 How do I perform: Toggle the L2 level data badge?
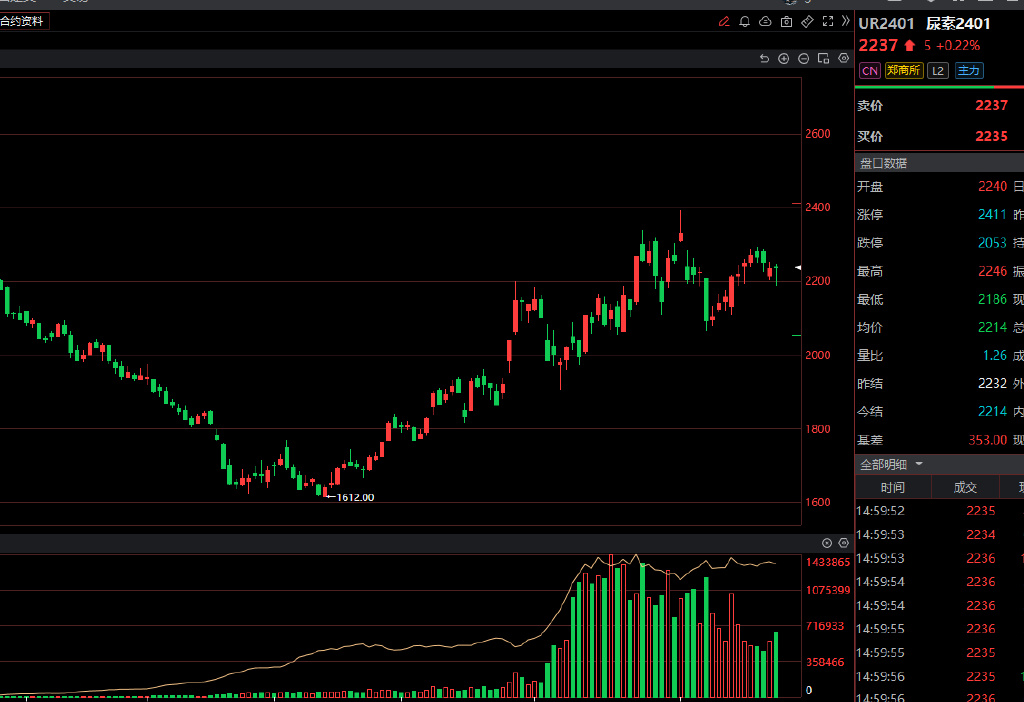point(937,71)
